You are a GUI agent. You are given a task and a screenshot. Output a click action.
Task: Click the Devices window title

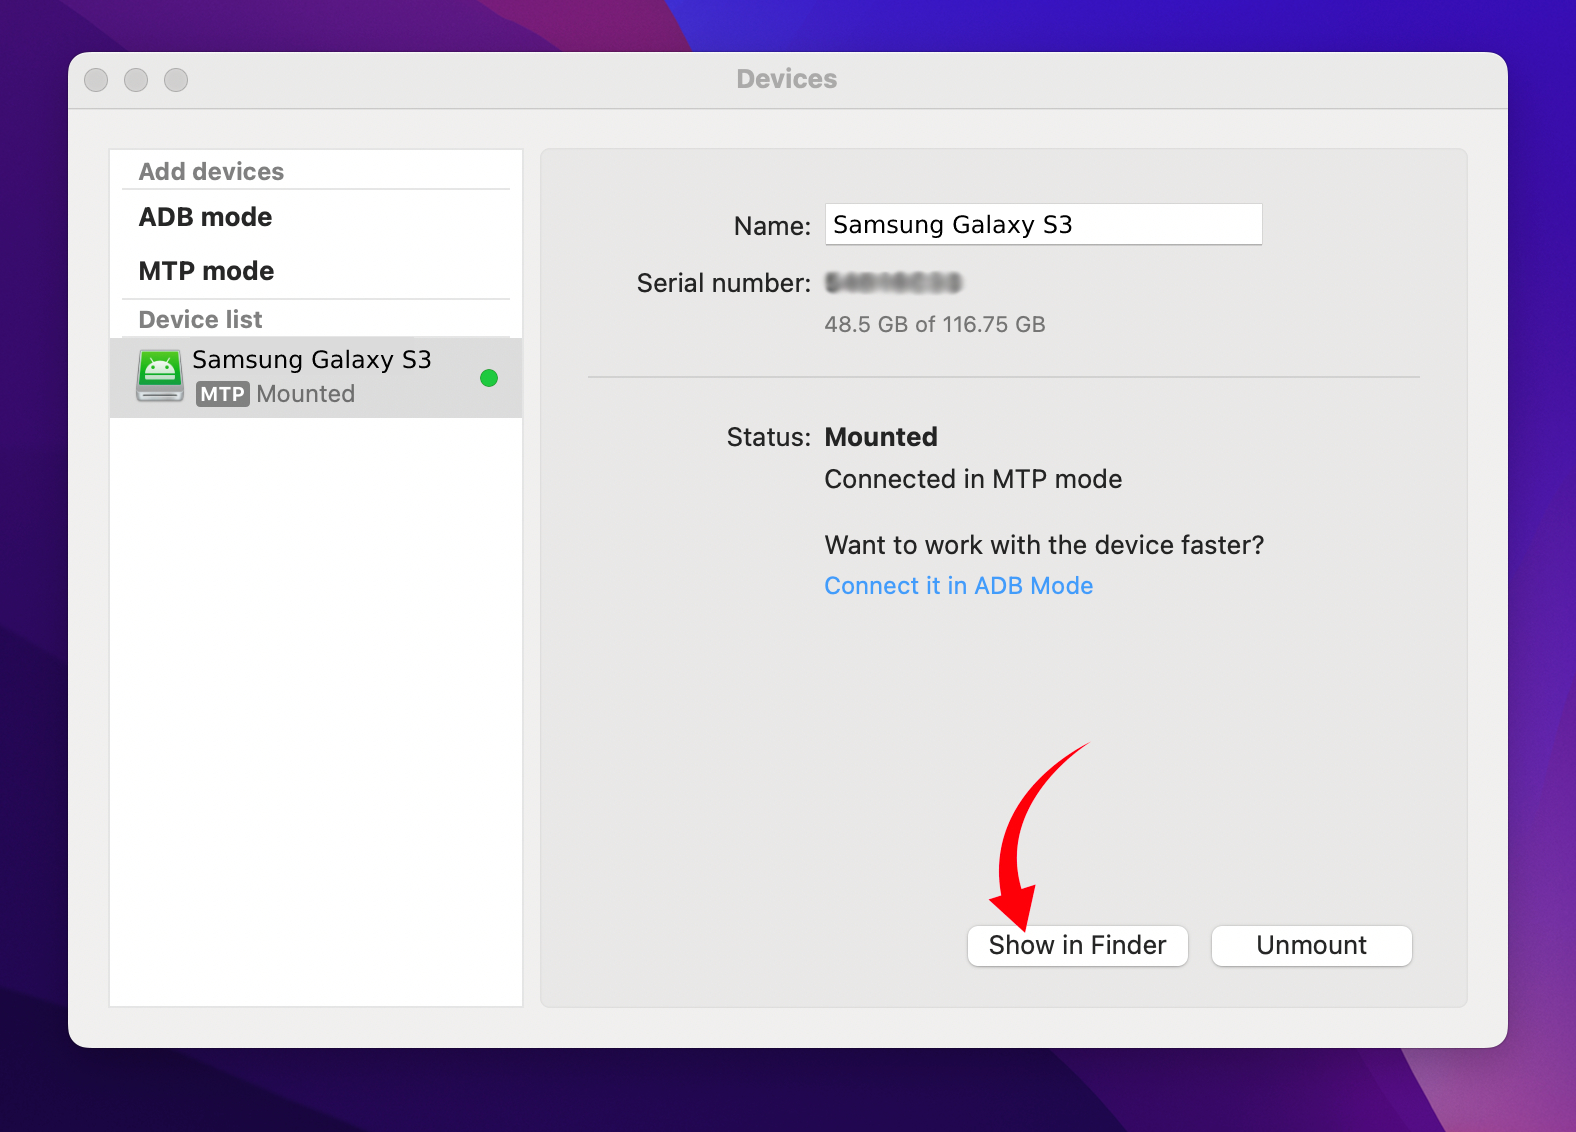[787, 79]
